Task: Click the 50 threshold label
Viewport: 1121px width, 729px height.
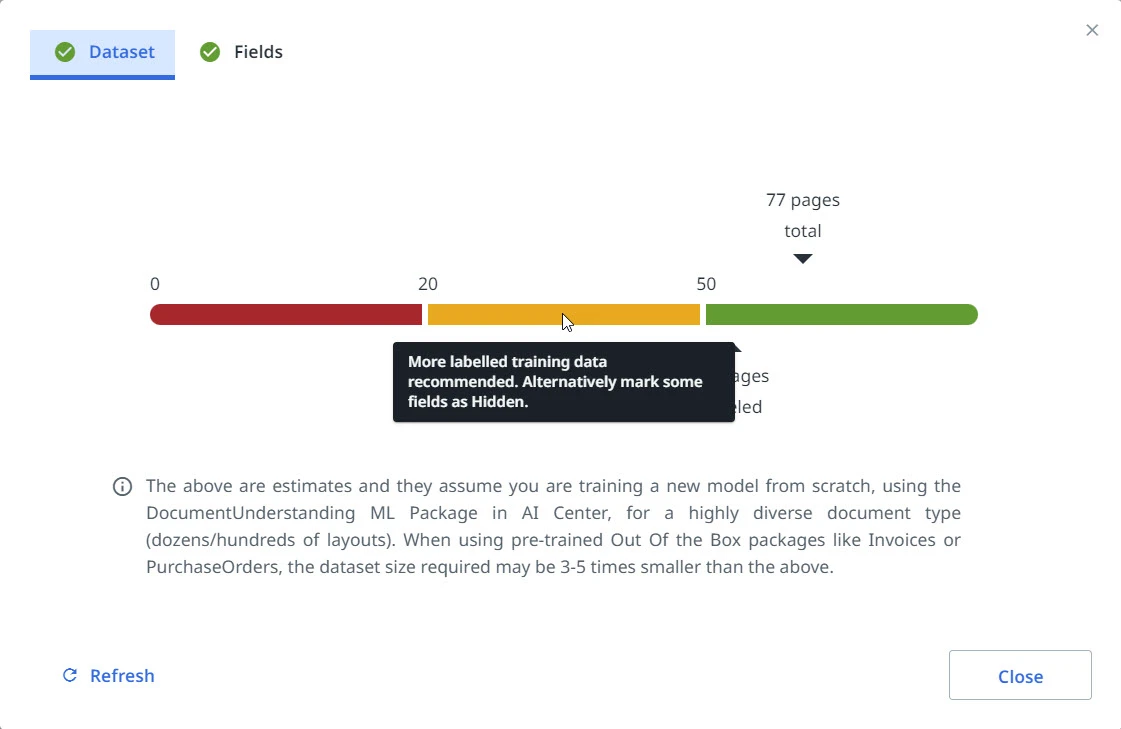Action: (x=706, y=284)
